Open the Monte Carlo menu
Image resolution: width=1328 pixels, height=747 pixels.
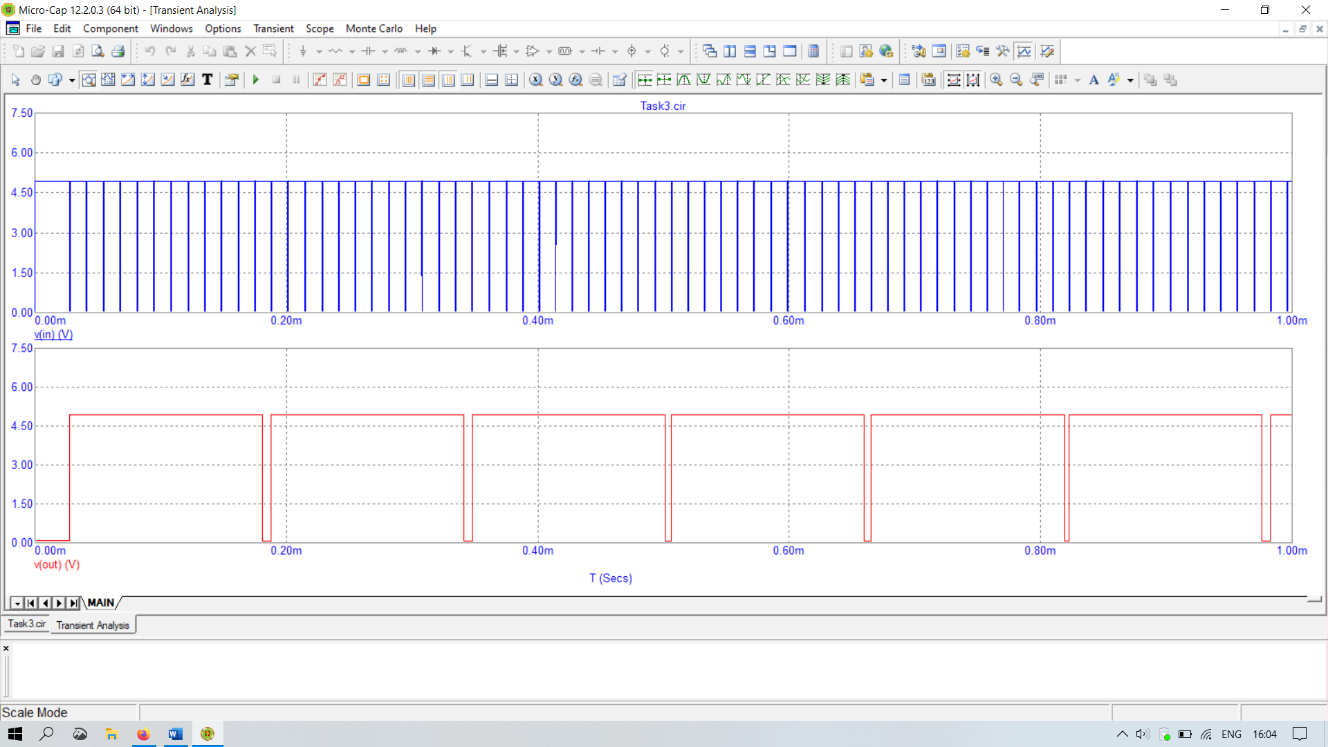tap(374, 29)
